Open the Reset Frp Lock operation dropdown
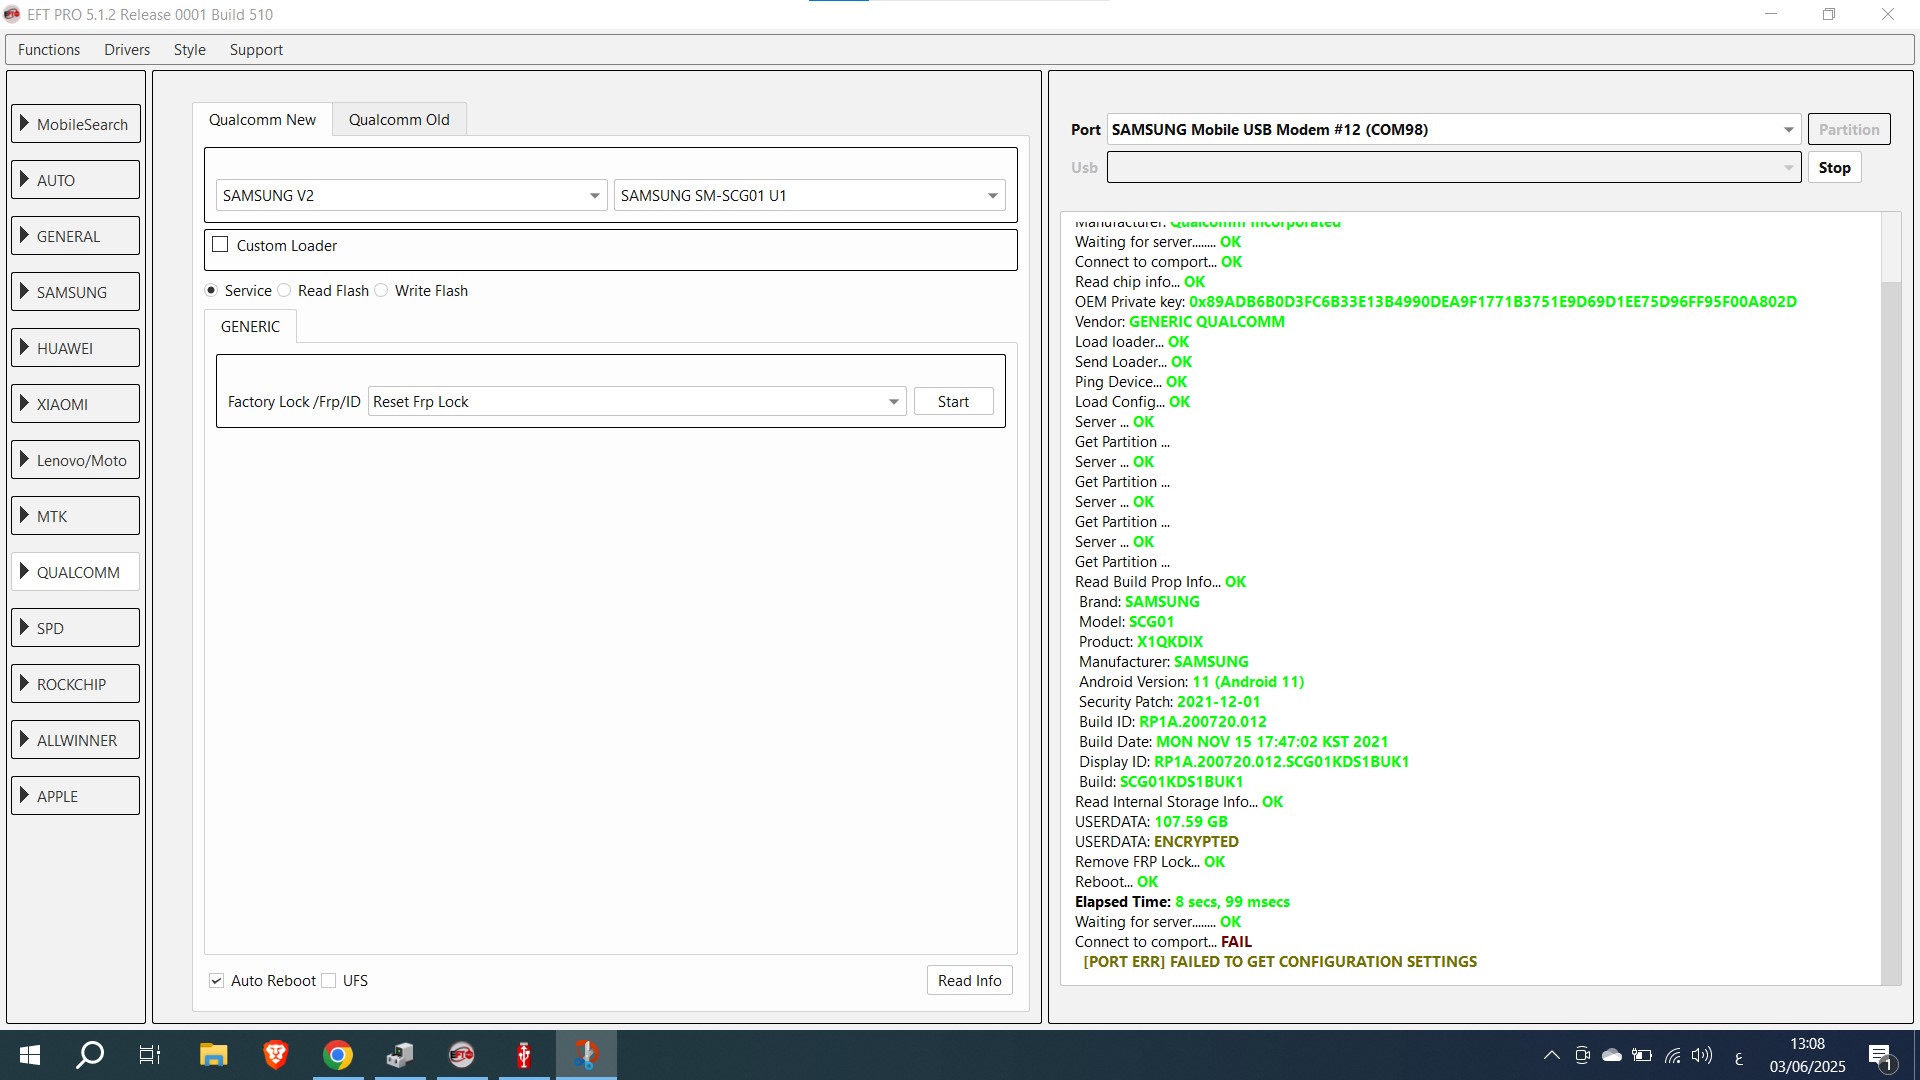 coord(637,402)
